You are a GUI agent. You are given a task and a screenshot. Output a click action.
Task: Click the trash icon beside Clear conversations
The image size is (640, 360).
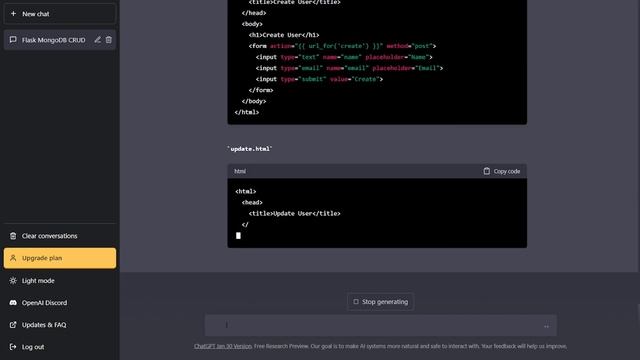tap(13, 236)
